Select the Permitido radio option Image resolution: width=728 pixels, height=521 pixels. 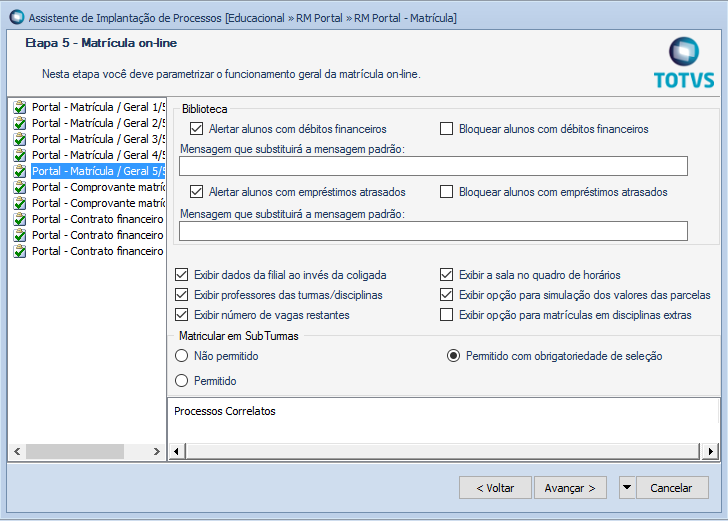[182, 381]
